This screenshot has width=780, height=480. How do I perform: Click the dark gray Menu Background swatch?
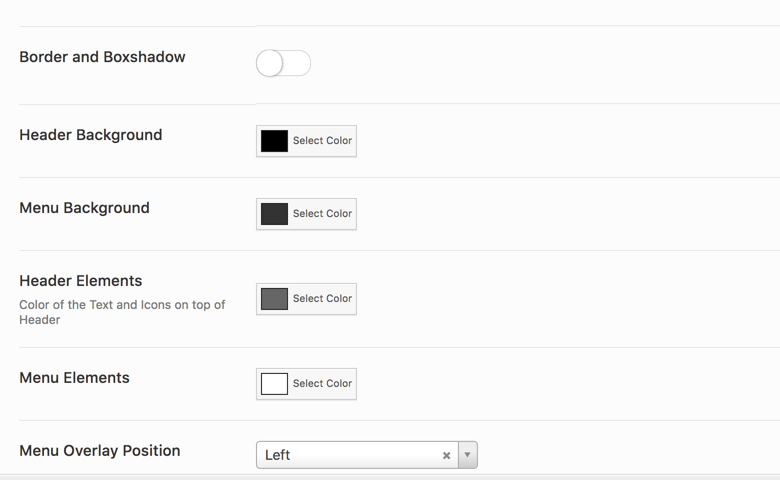[x=274, y=214]
